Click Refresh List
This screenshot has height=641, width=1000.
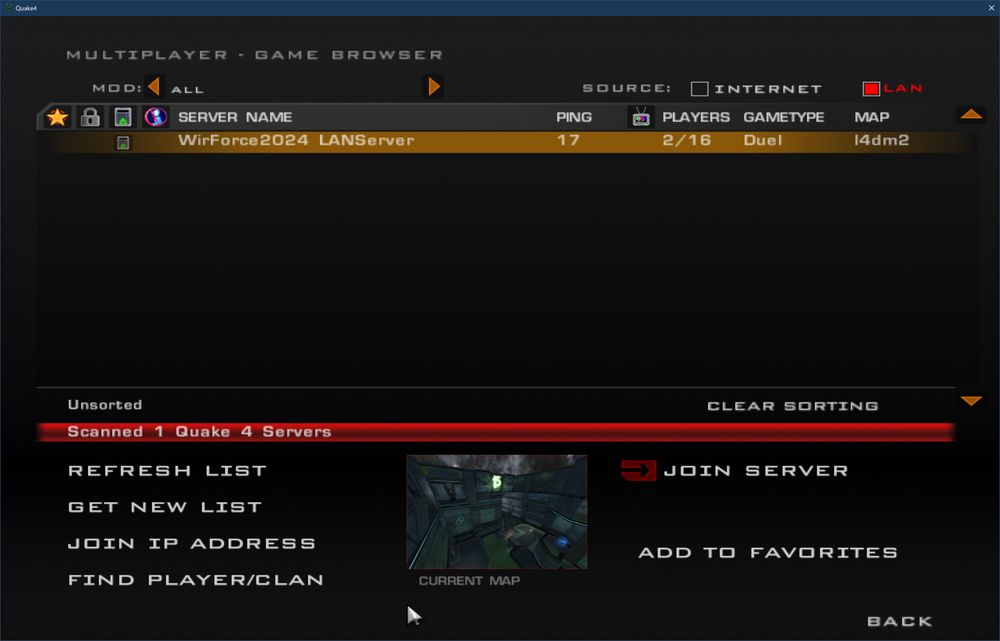coord(167,471)
